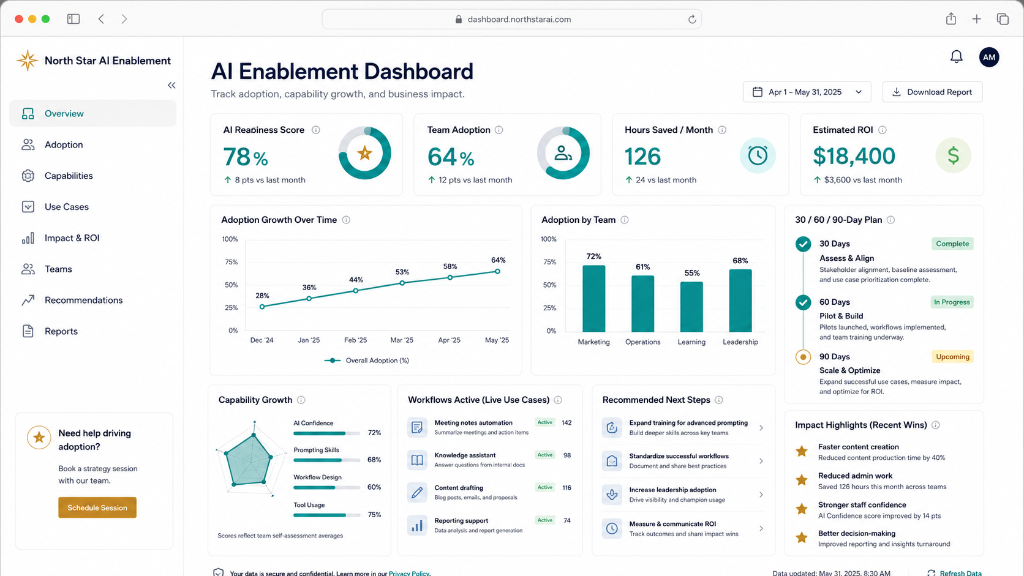Click the Estimated ROI dollar icon
Image resolution: width=1024 pixels, height=576 pixels.
pyautogui.click(x=953, y=155)
